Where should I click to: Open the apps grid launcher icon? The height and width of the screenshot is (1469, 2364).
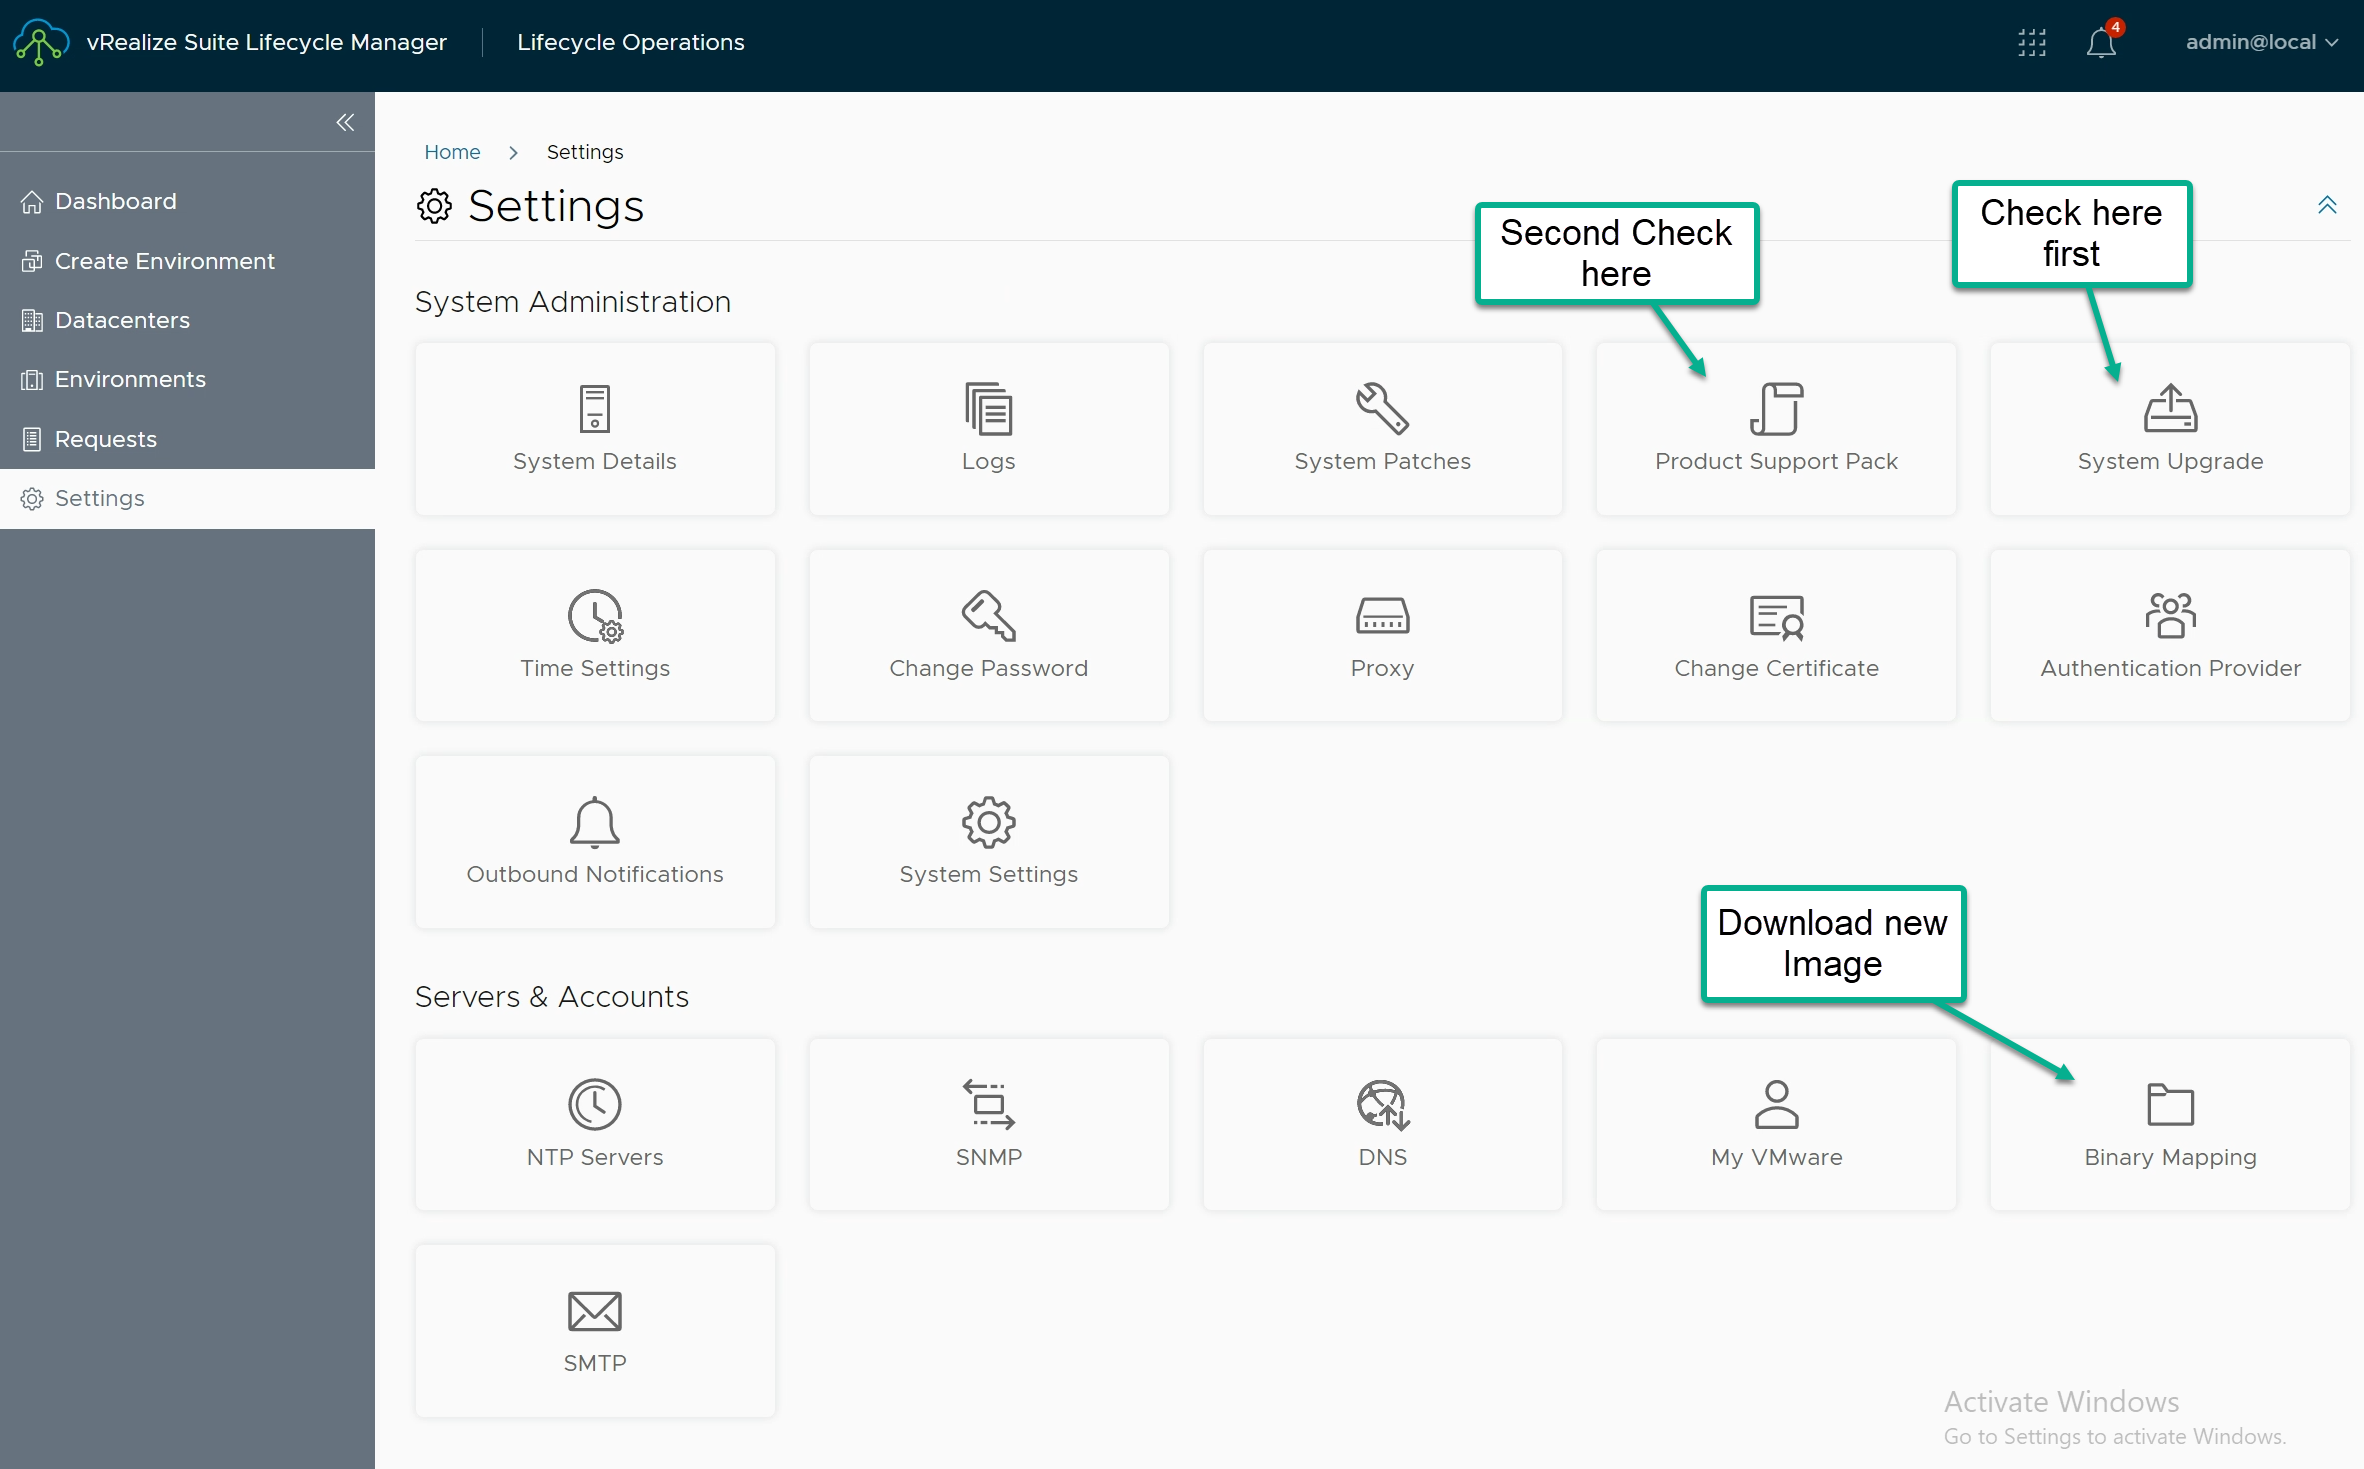pos(2031,43)
